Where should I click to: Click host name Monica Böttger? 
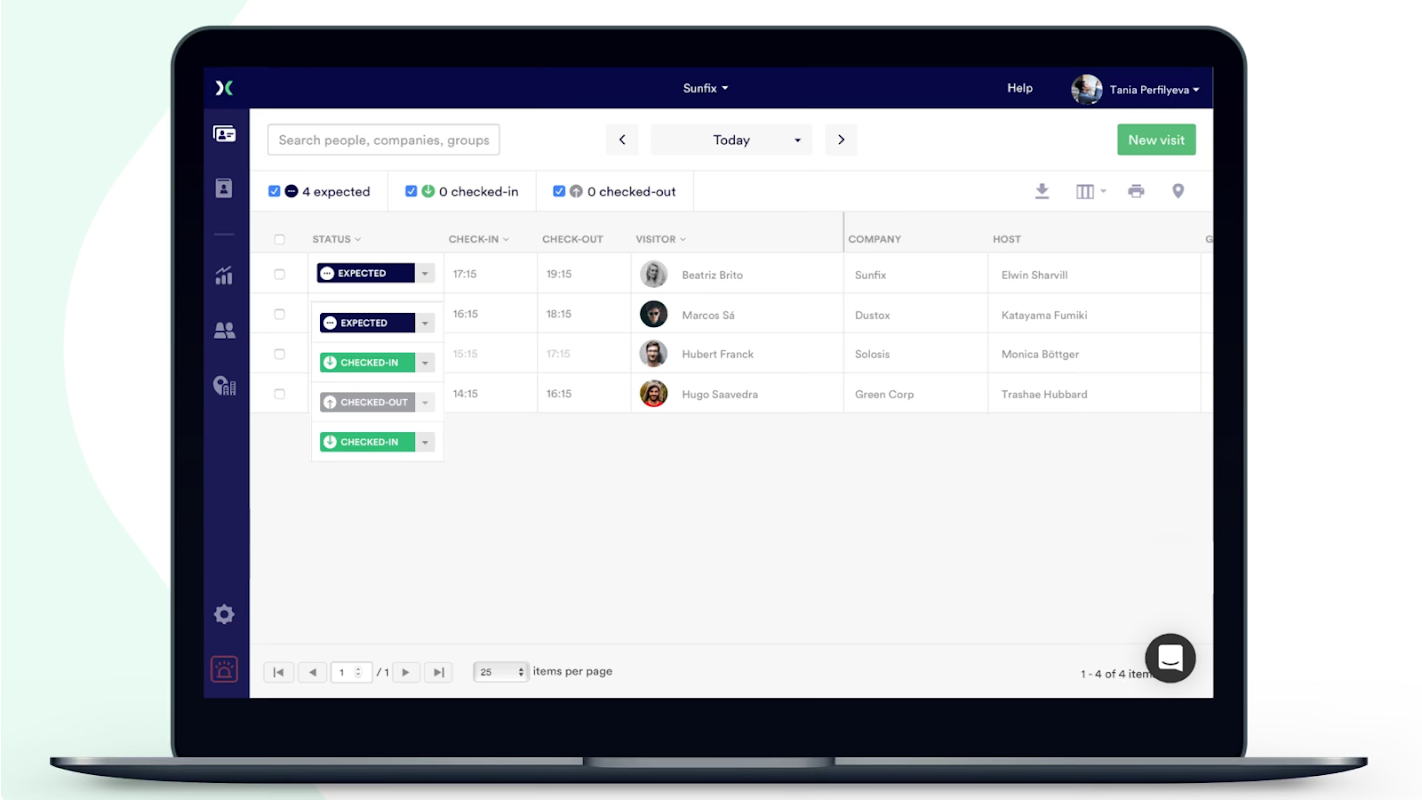1040,354
